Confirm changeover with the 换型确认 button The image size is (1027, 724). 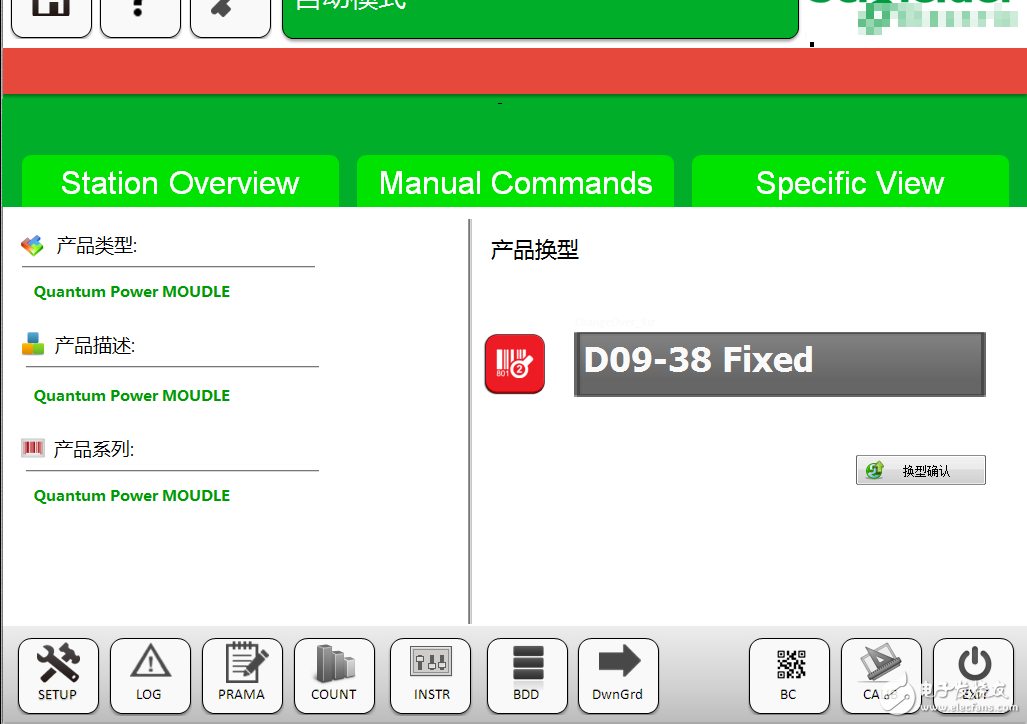point(920,470)
